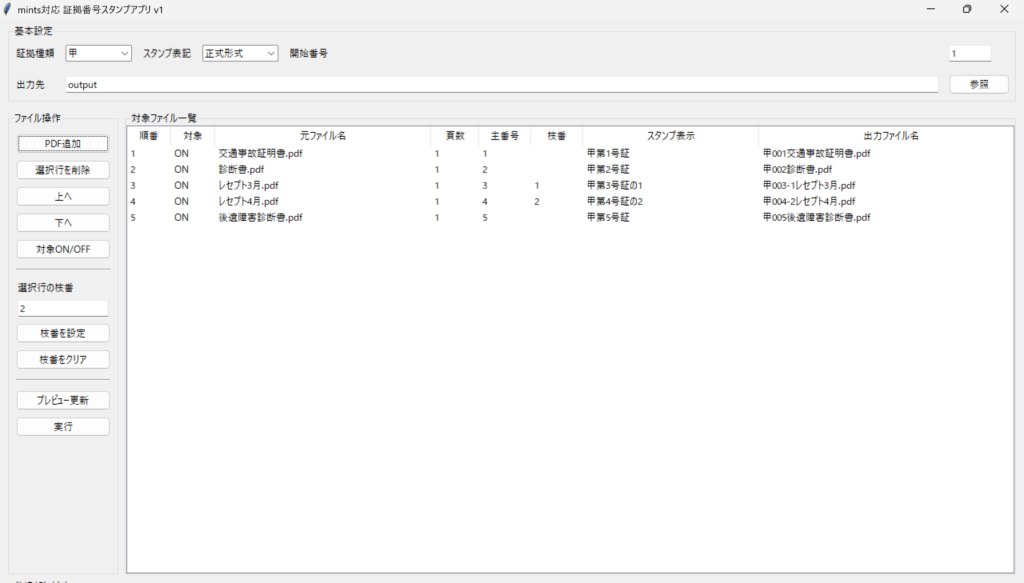
Task: Click the feather app icon in title bar
Action: [8, 9]
